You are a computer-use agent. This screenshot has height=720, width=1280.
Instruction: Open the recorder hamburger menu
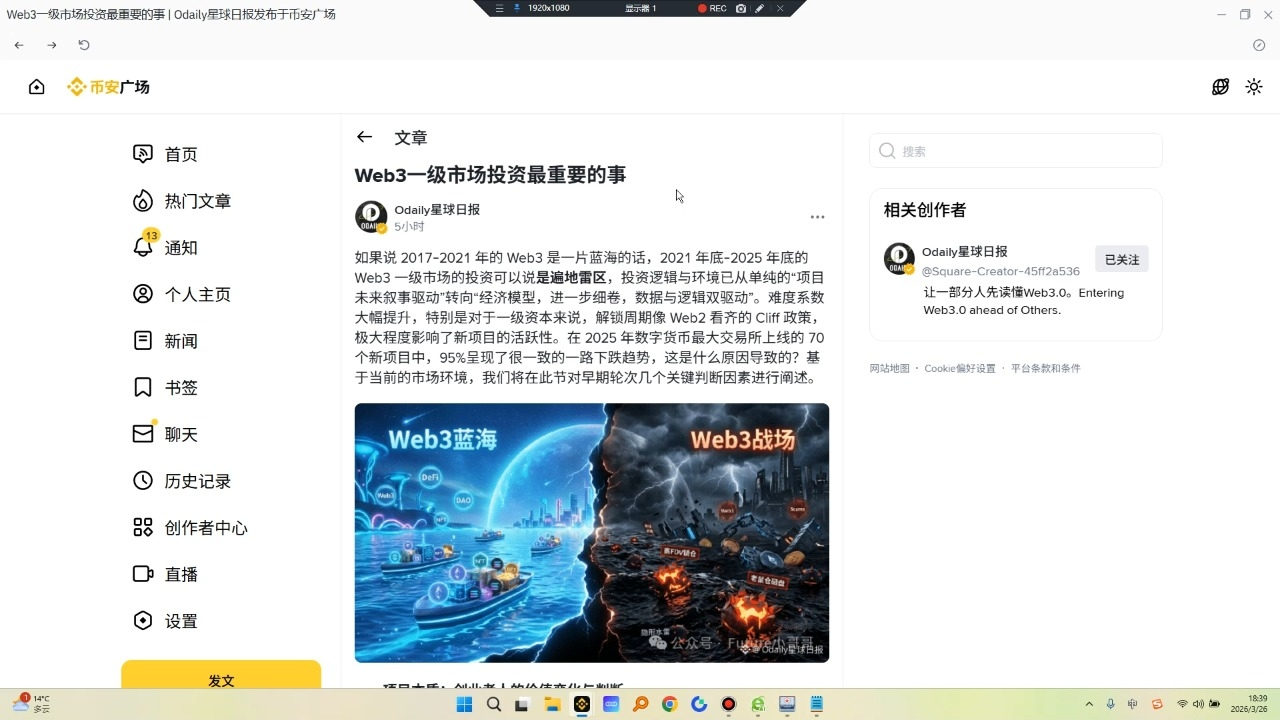[498, 8]
